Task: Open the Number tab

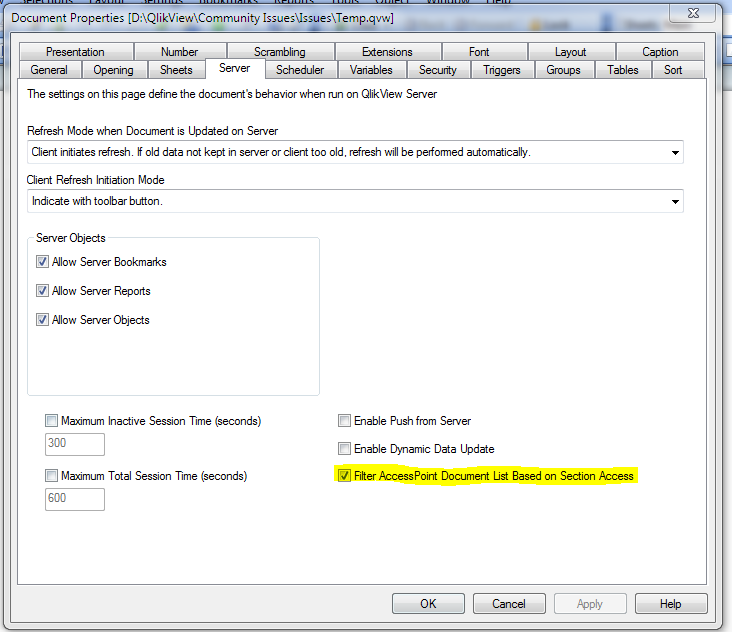Action: click(x=180, y=52)
